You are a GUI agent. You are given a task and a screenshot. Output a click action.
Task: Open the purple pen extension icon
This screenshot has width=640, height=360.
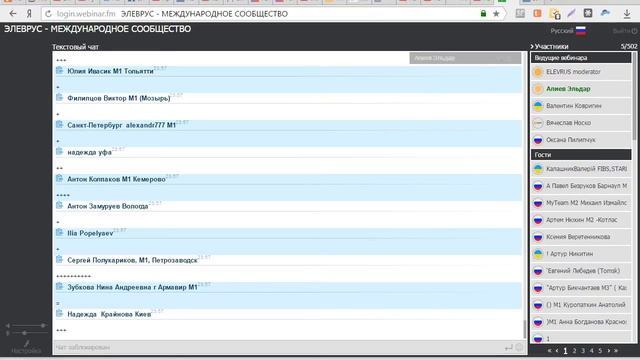pyautogui.click(x=571, y=13)
